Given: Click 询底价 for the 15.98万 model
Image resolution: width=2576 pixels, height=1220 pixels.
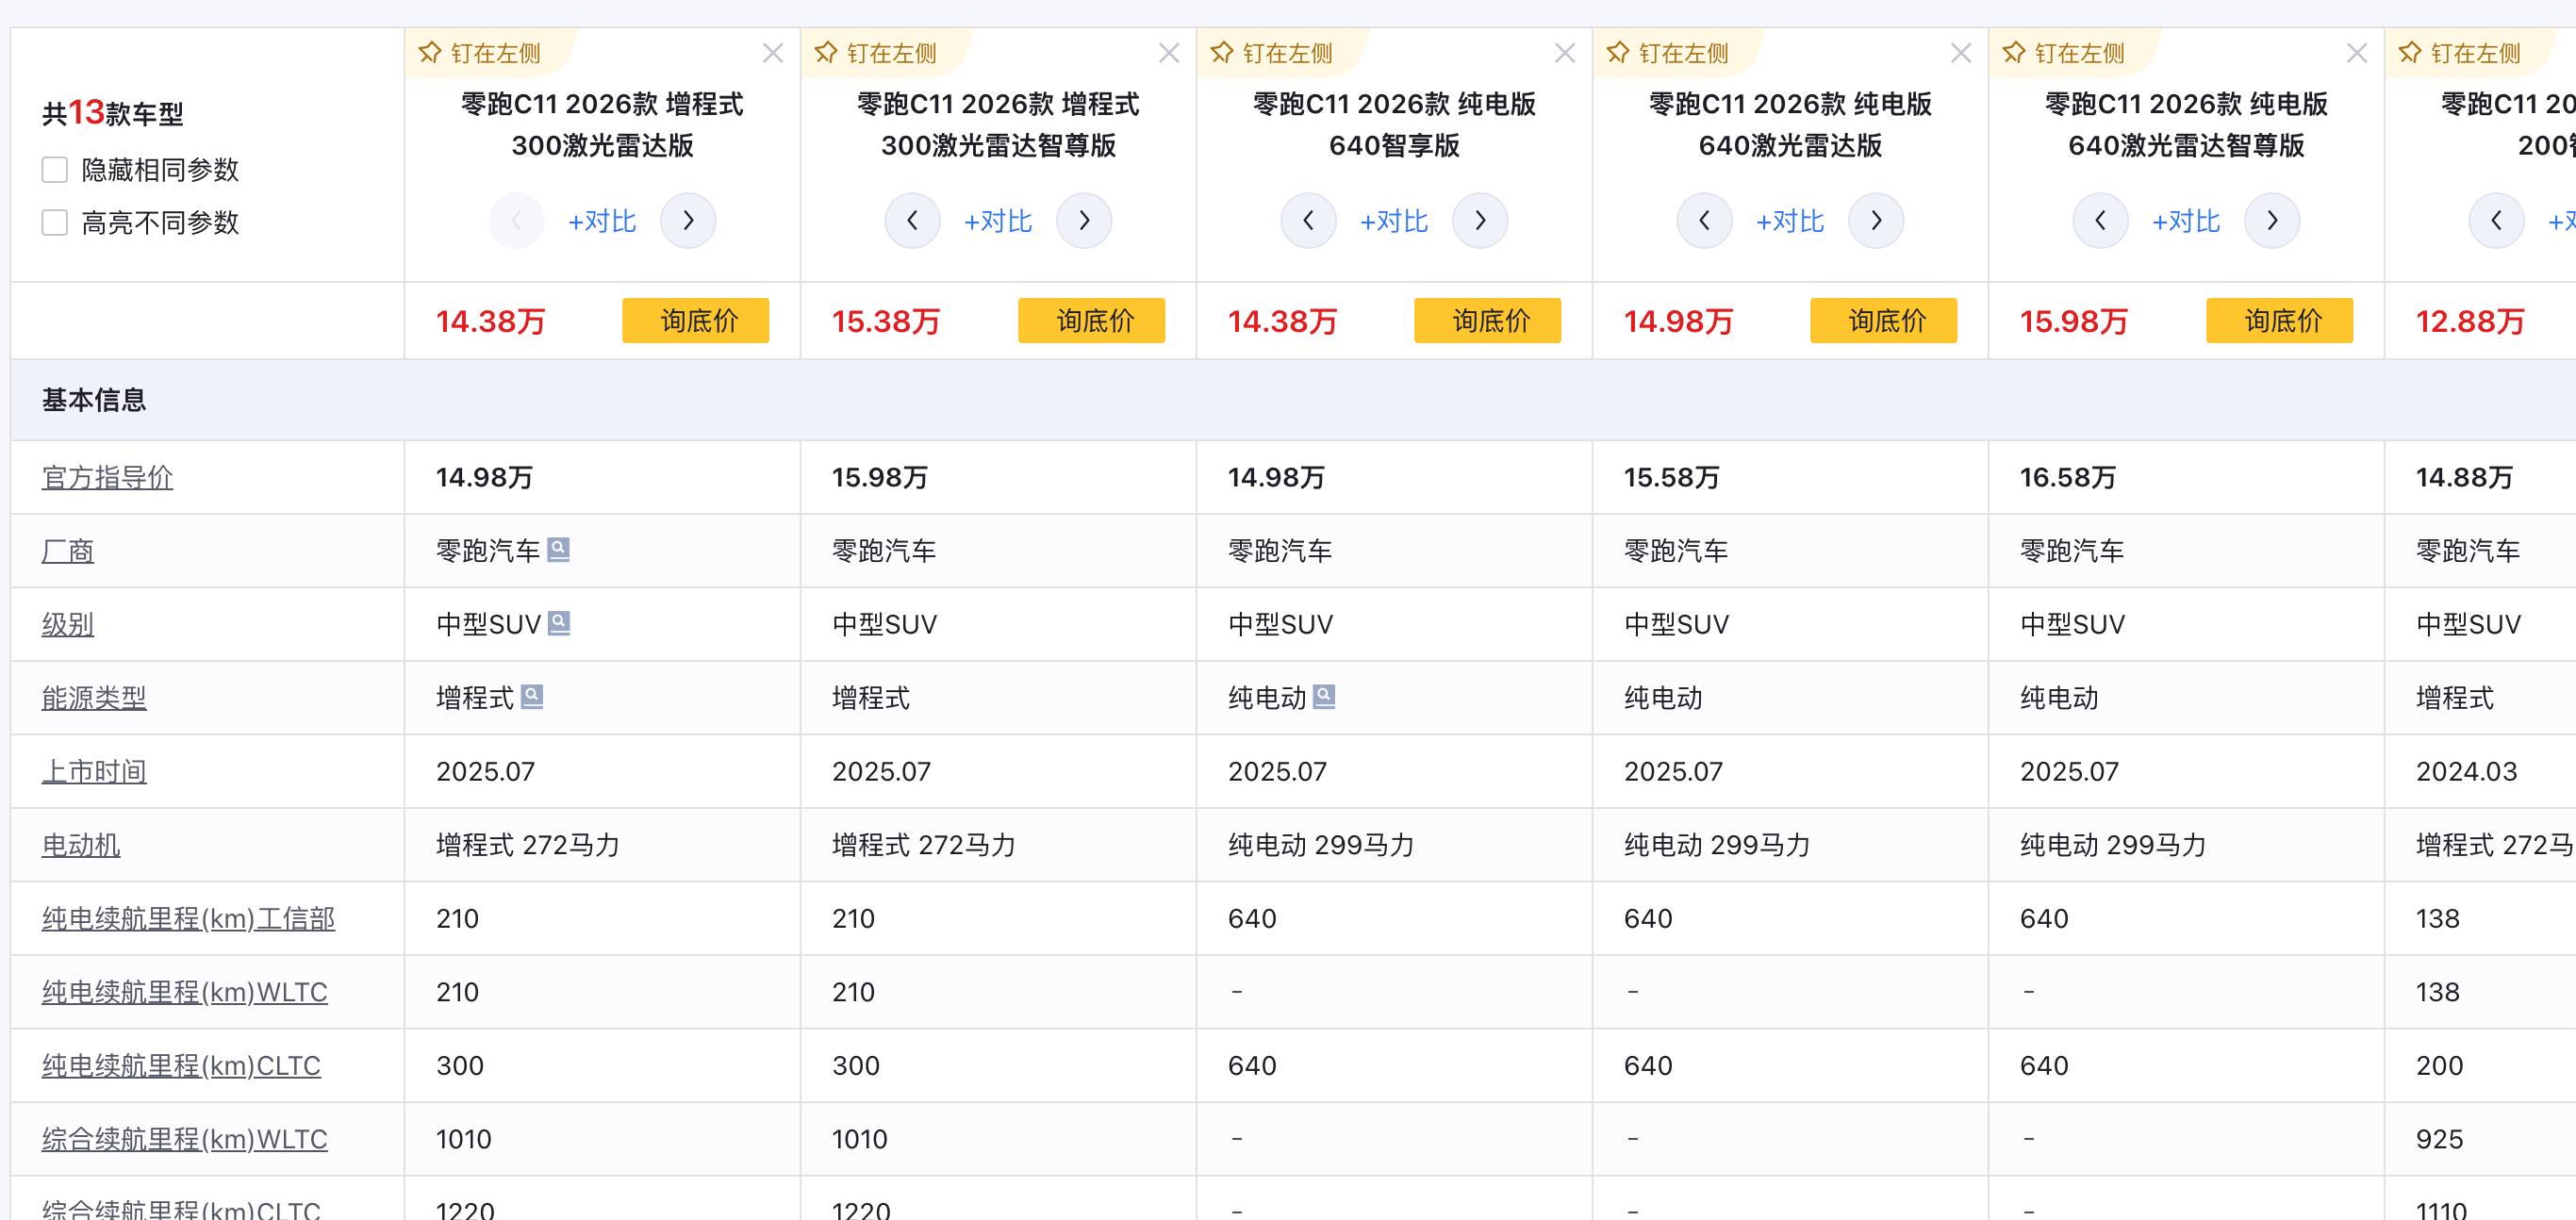Looking at the screenshot, I should pos(2279,321).
